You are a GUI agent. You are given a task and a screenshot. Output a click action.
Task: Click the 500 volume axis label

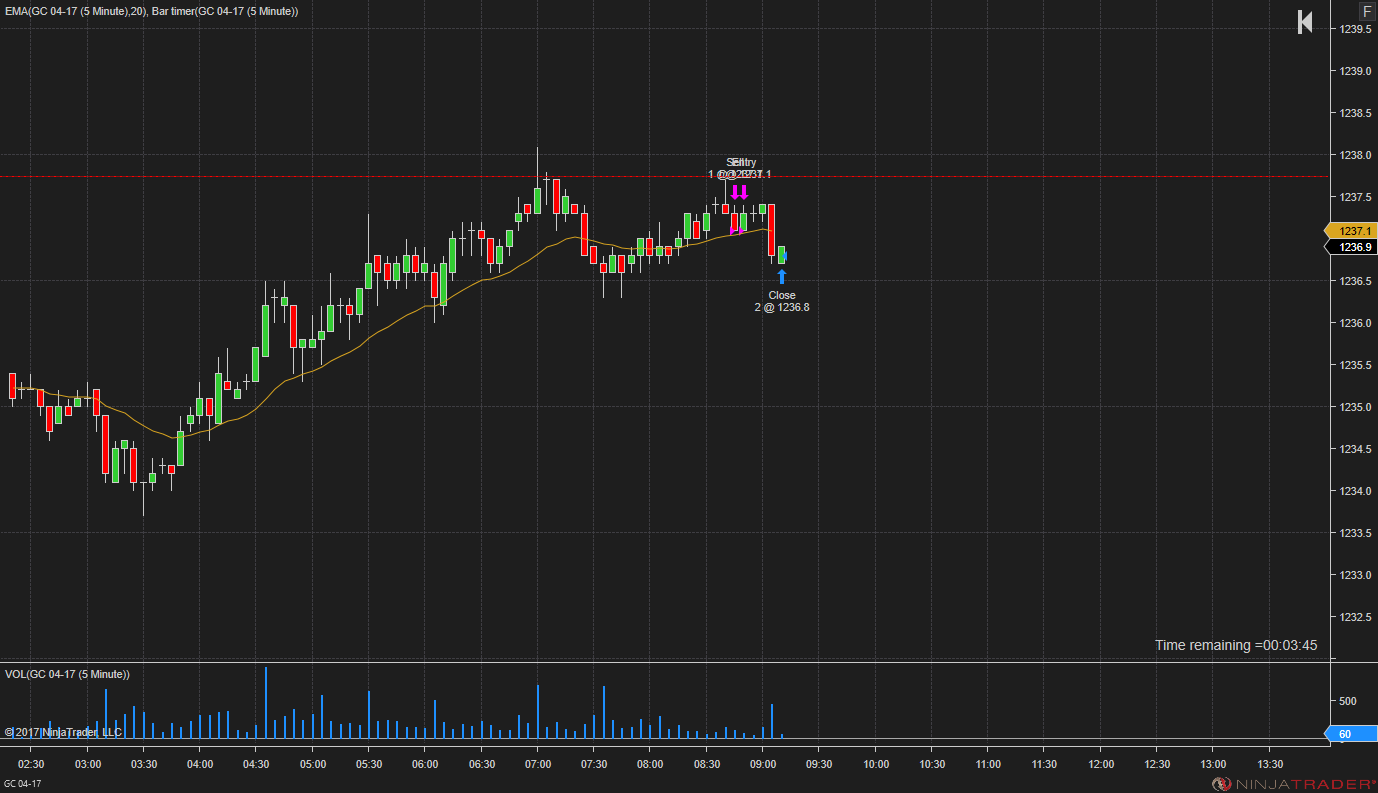(x=1348, y=701)
